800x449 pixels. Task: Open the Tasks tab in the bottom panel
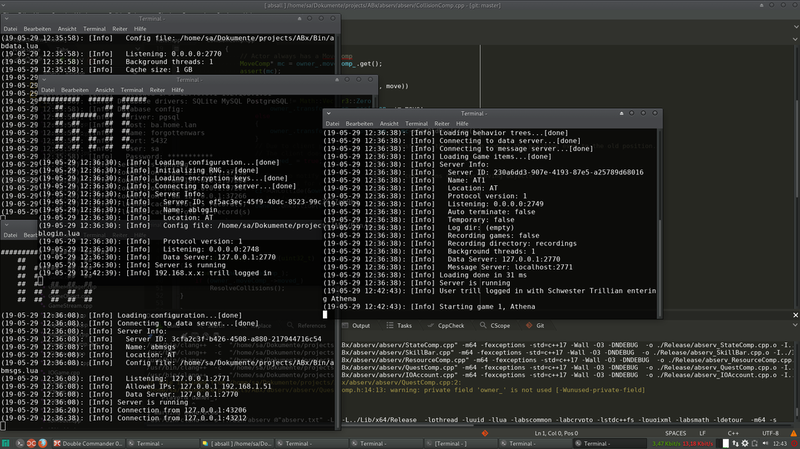[399, 326]
